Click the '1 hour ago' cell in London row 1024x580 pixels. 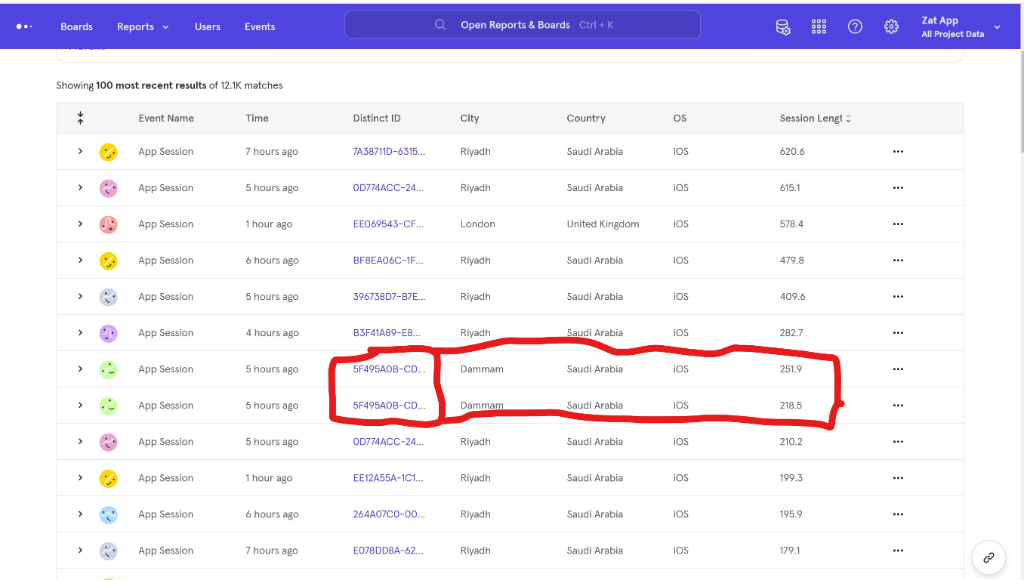(269, 224)
